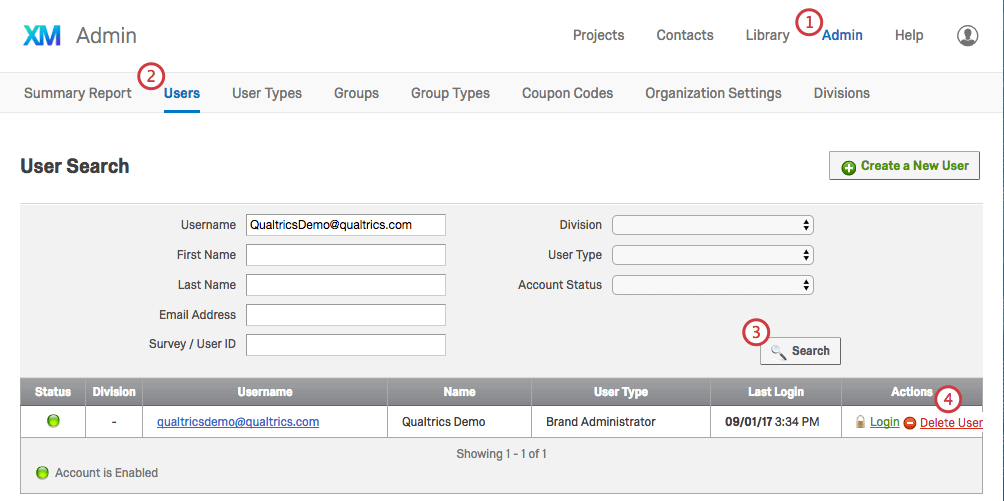Click the magnifier icon on the Search button
This screenshot has width=1004, height=501.
tap(778, 351)
